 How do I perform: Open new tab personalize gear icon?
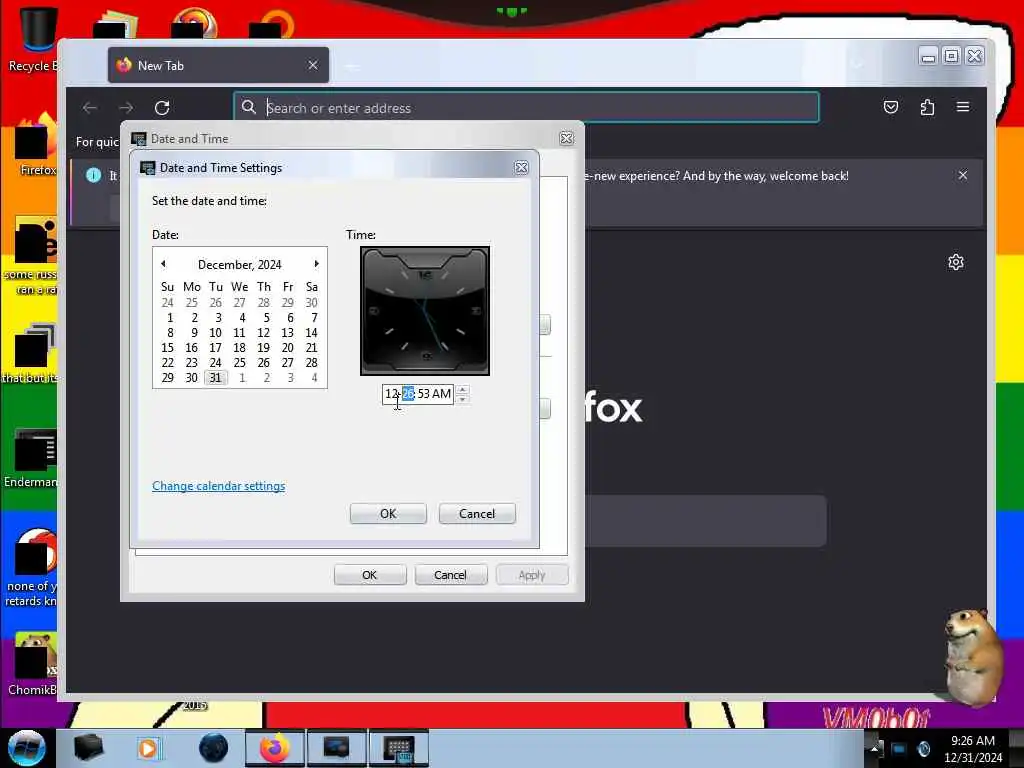point(955,262)
